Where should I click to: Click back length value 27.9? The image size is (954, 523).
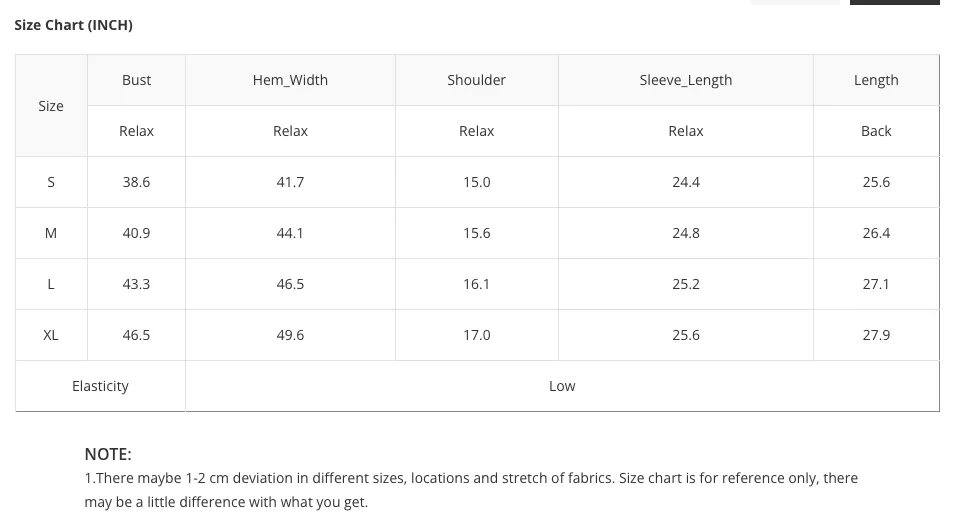pos(876,336)
